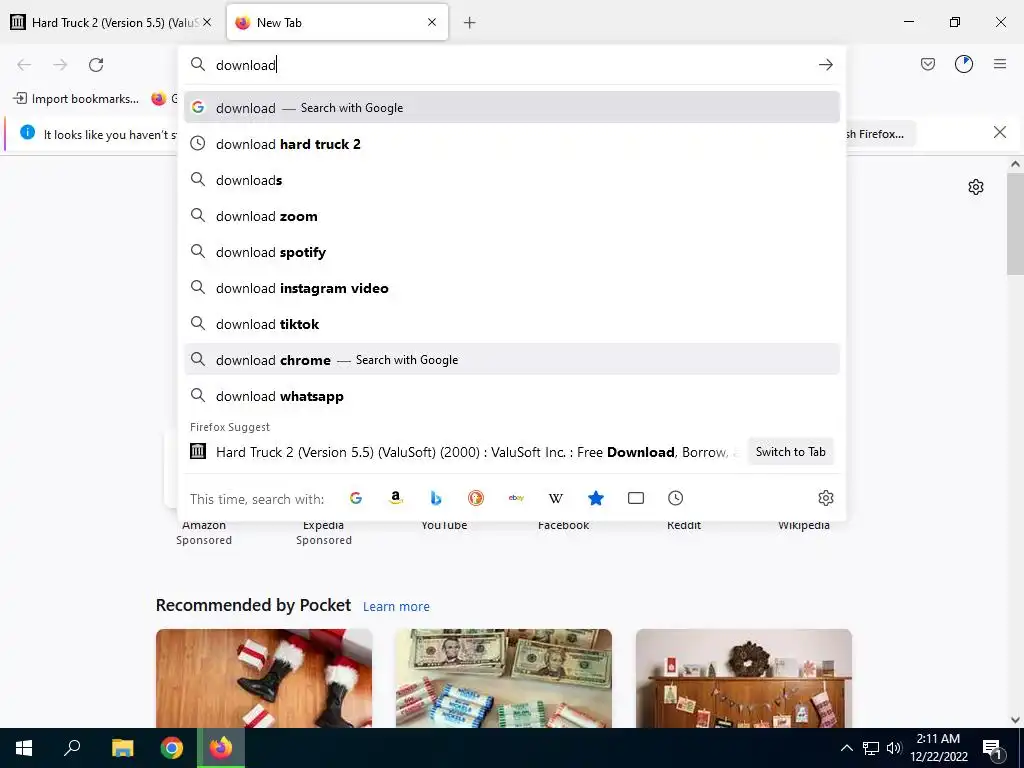The image size is (1024, 768).
Task: Click Import bookmarks button
Action: [76, 99]
